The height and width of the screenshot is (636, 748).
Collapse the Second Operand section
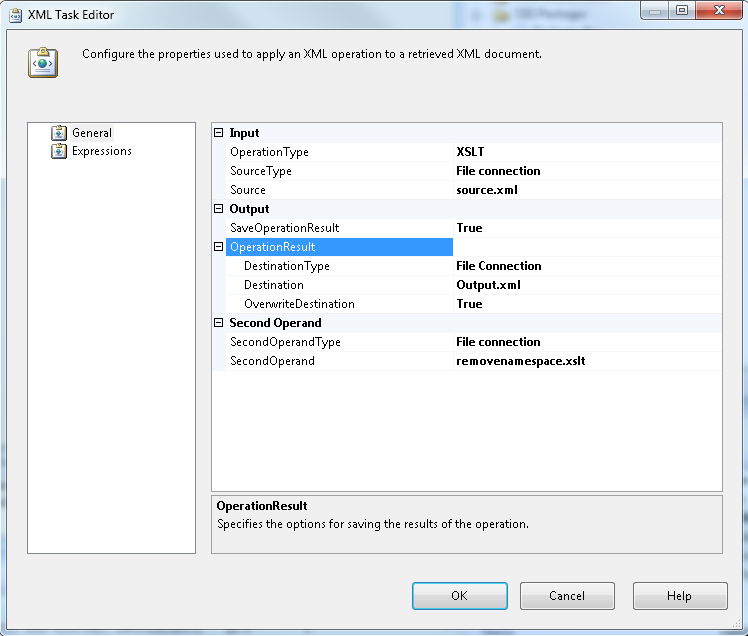pyautogui.click(x=219, y=323)
